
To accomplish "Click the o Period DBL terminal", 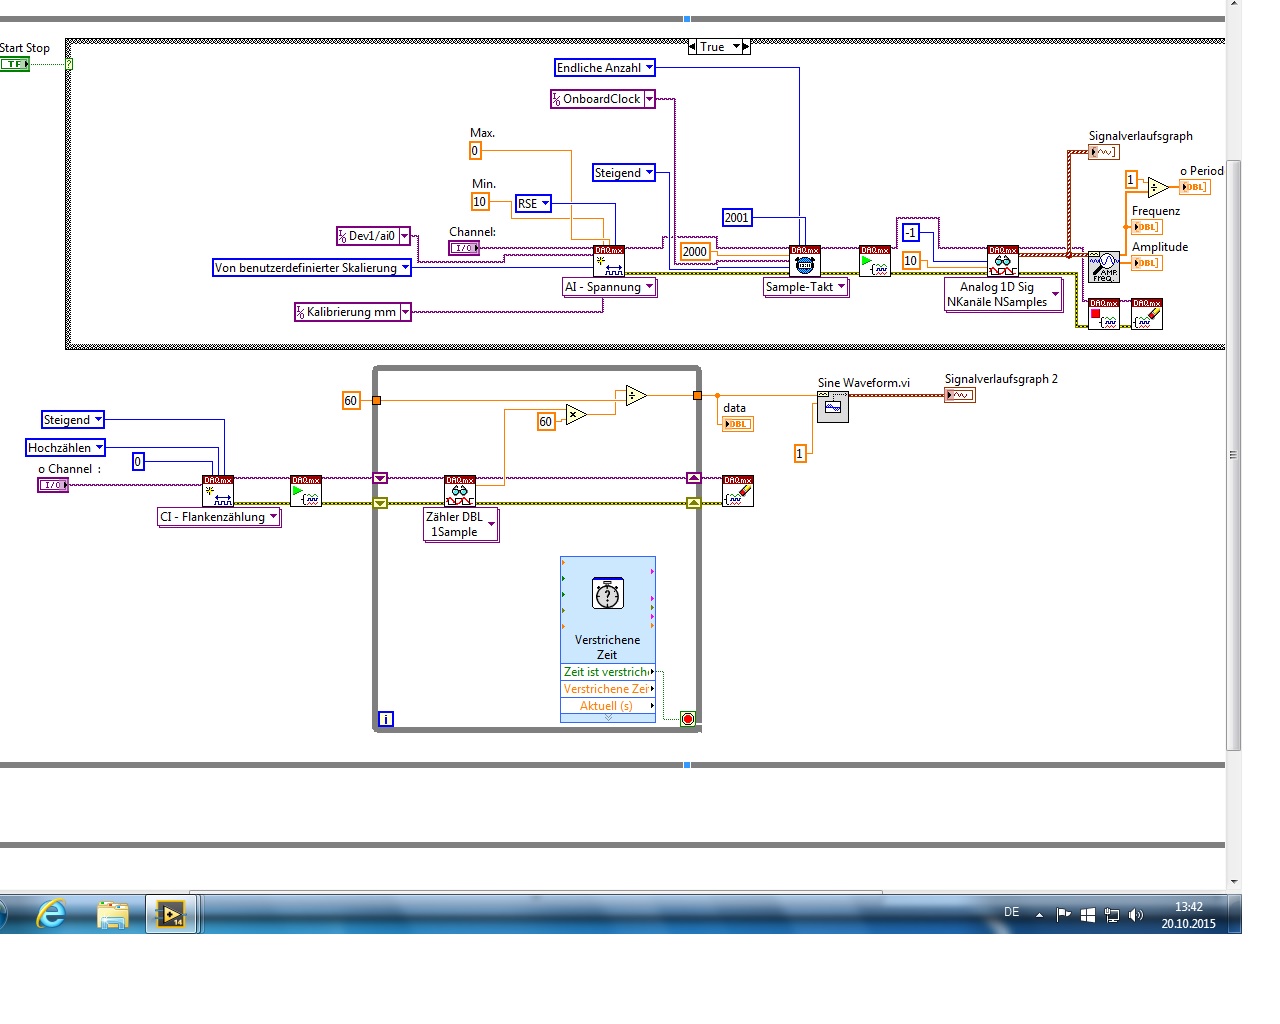I will [1195, 187].
